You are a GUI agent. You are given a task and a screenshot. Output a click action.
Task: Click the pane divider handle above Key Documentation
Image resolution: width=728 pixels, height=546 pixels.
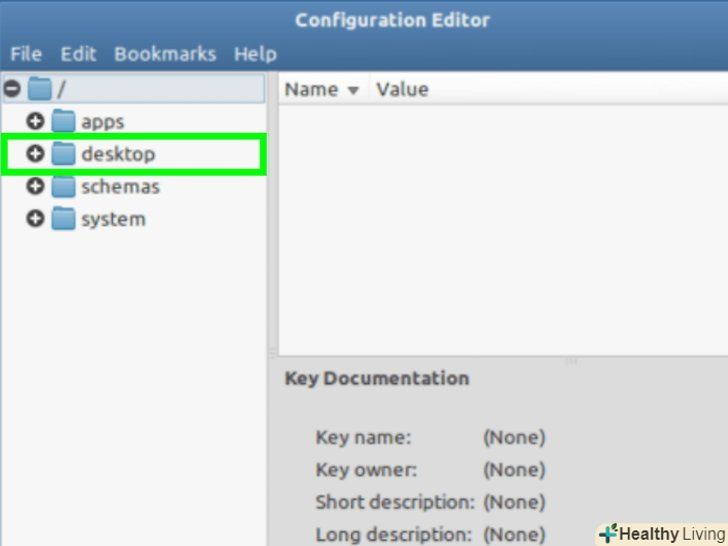click(x=571, y=360)
